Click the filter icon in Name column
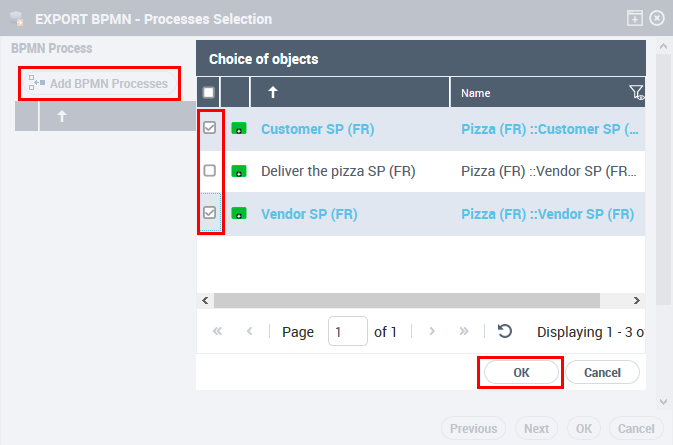 click(x=636, y=93)
